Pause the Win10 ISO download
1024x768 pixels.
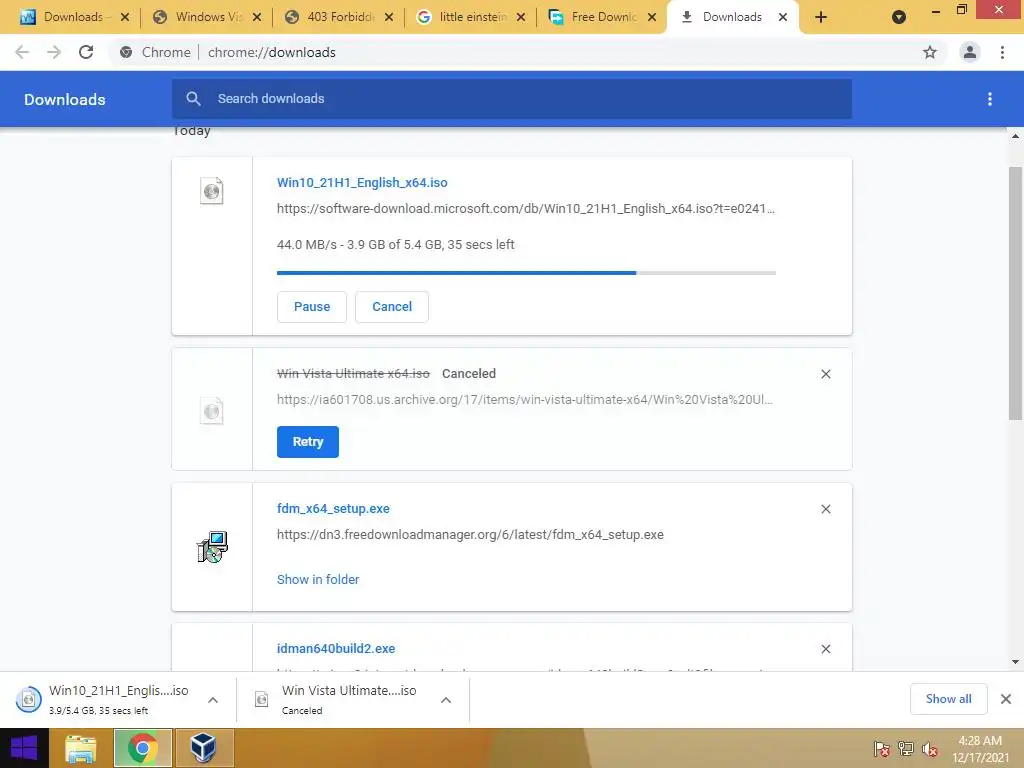click(x=312, y=307)
